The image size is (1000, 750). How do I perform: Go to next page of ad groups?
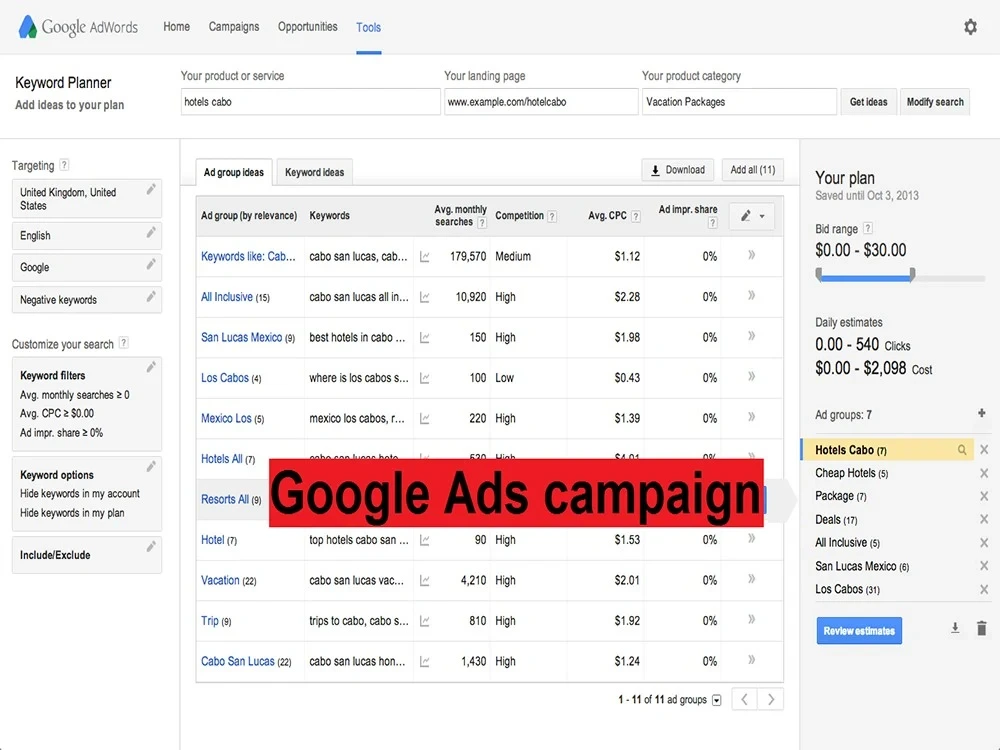(x=770, y=700)
